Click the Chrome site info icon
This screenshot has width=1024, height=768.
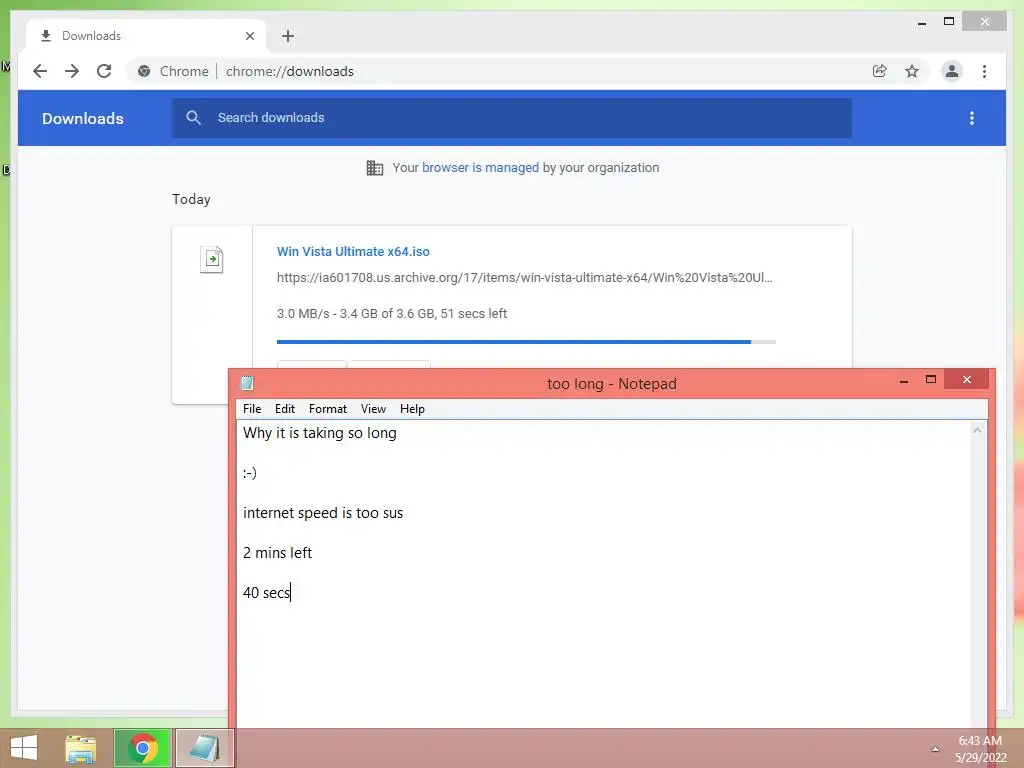pos(144,71)
